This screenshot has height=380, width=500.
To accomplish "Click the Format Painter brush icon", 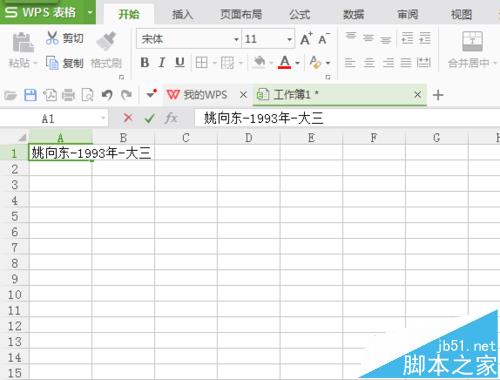I will pos(106,41).
